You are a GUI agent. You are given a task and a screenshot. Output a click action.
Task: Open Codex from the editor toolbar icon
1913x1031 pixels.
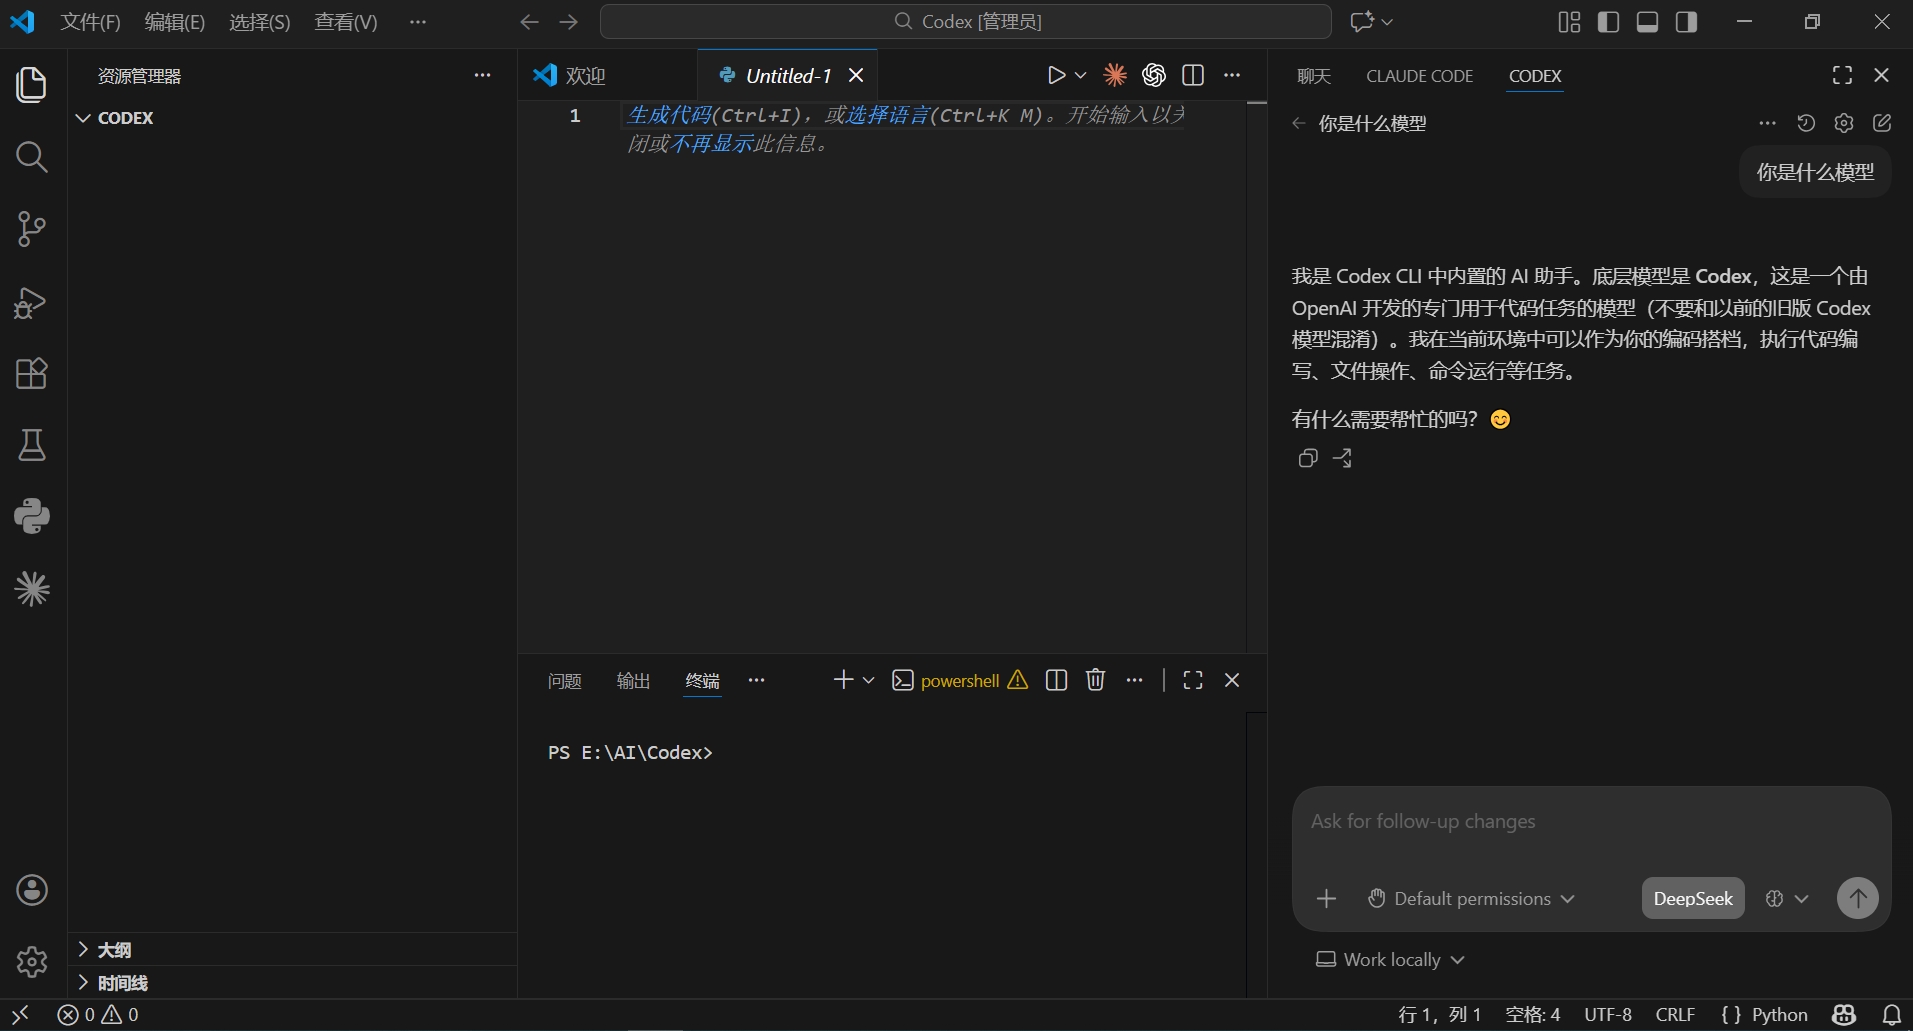point(1154,75)
